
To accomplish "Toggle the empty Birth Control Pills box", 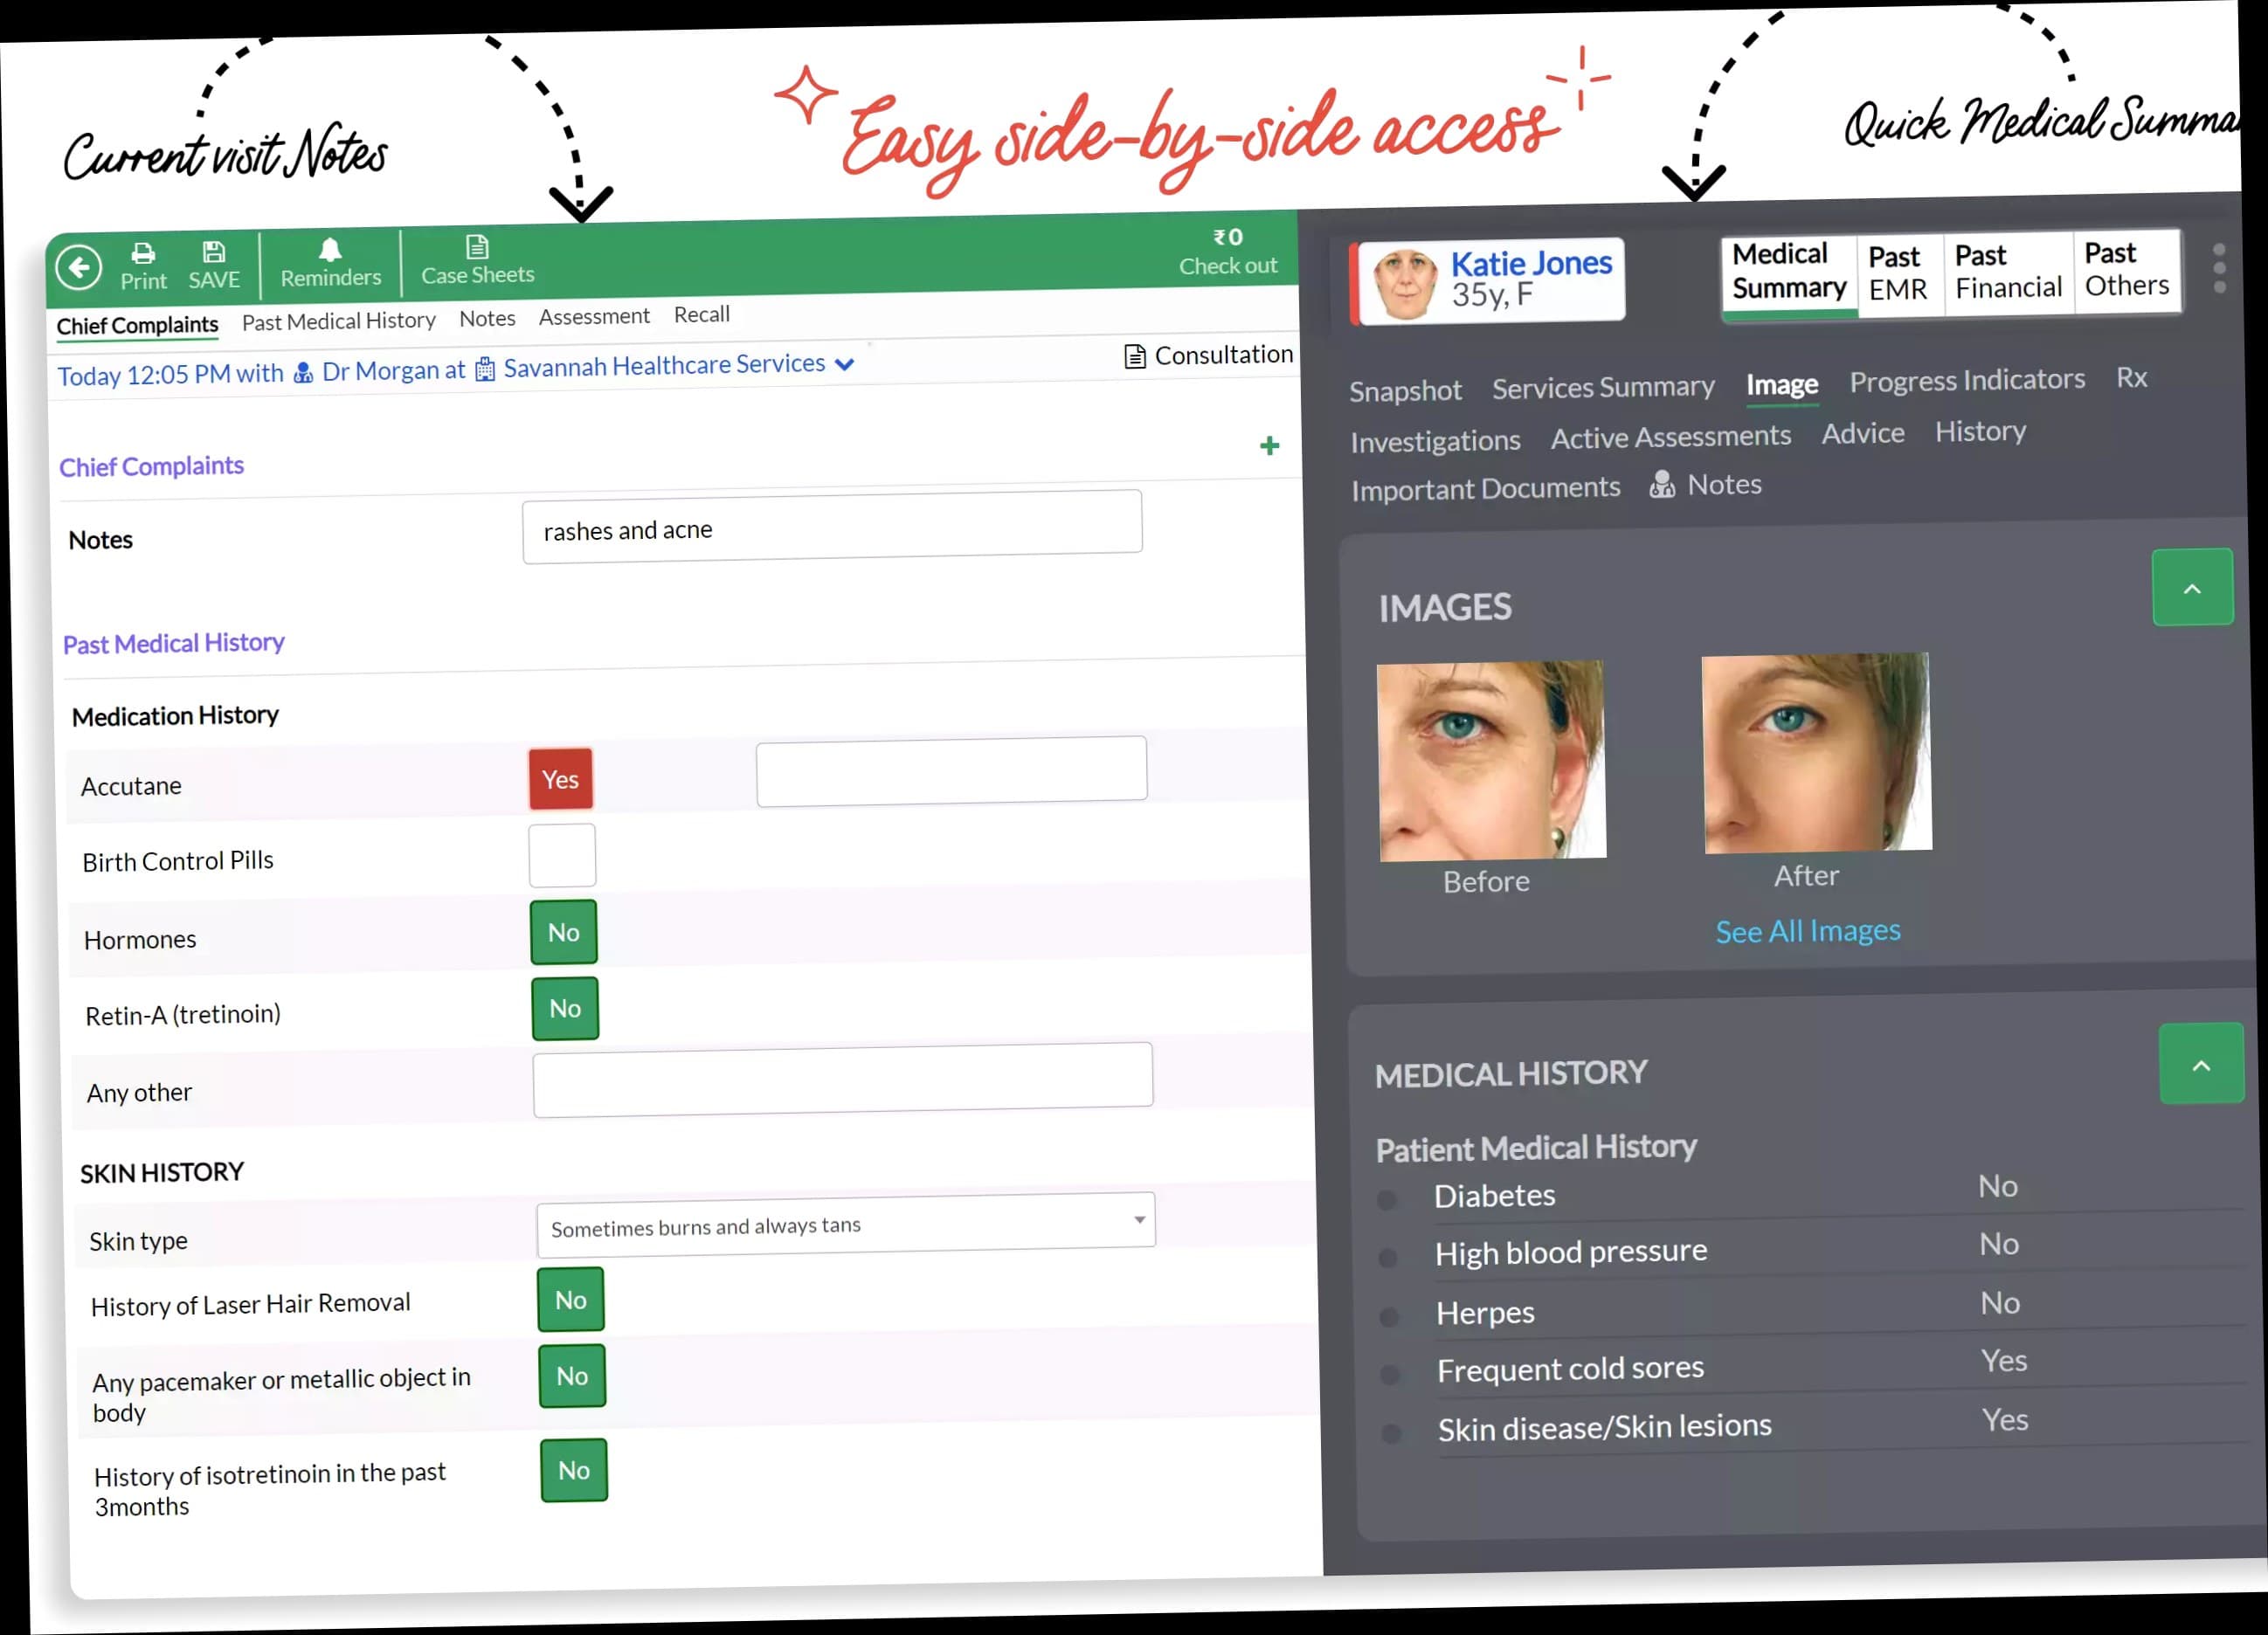I will pyautogui.click(x=562, y=856).
